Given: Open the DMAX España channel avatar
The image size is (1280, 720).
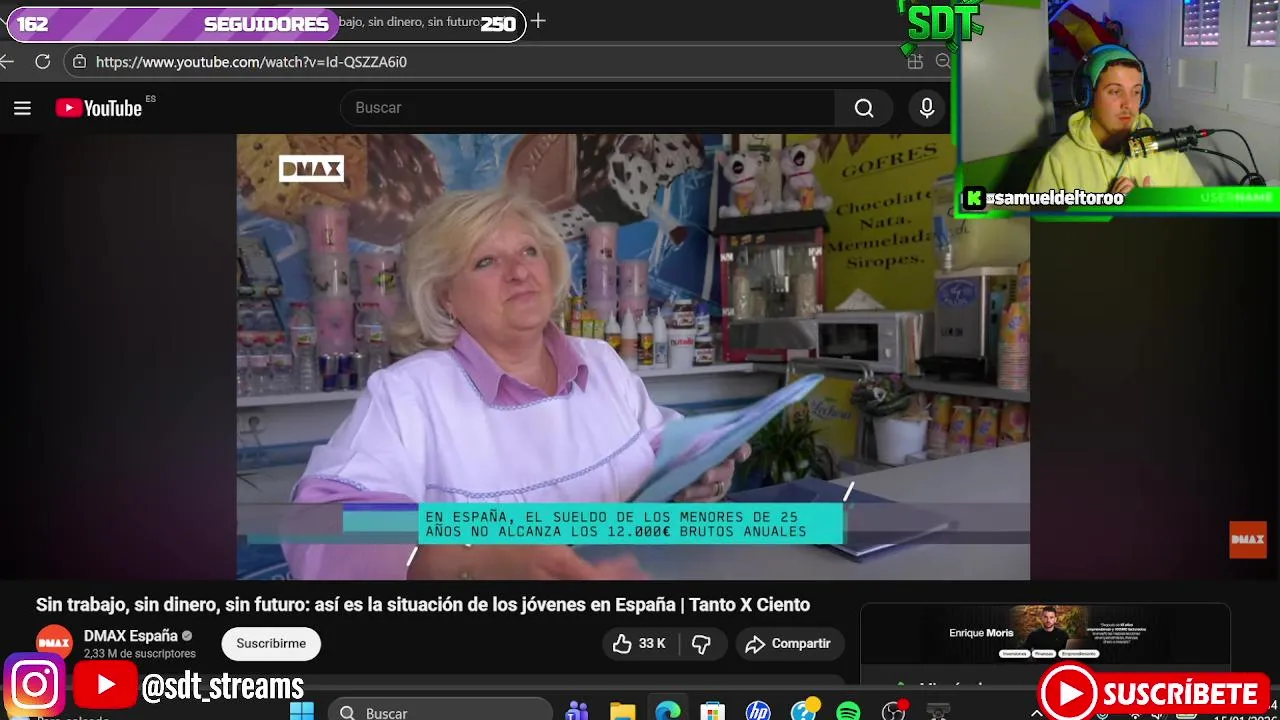Looking at the screenshot, I should pyautogui.click(x=54, y=643).
